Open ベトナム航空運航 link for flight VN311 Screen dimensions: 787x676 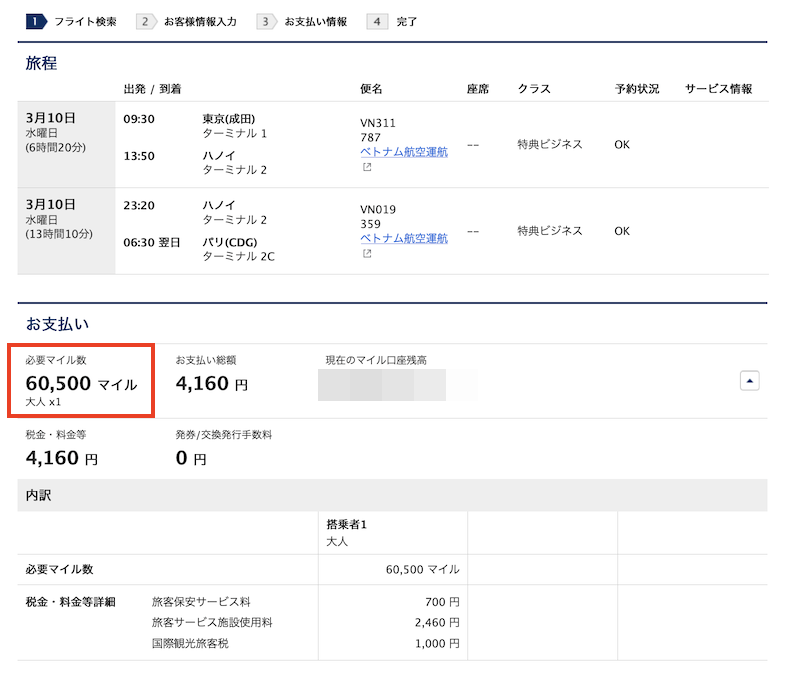pos(404,152)
